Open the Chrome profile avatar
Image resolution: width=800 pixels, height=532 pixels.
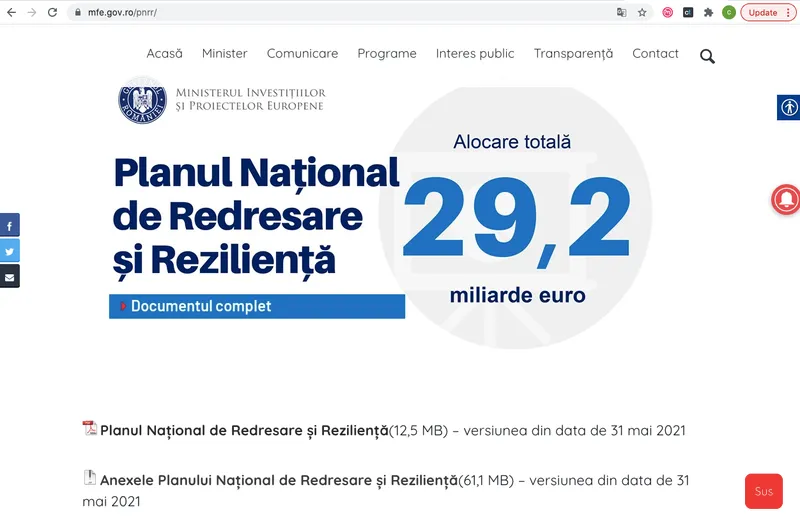point(729,13)
